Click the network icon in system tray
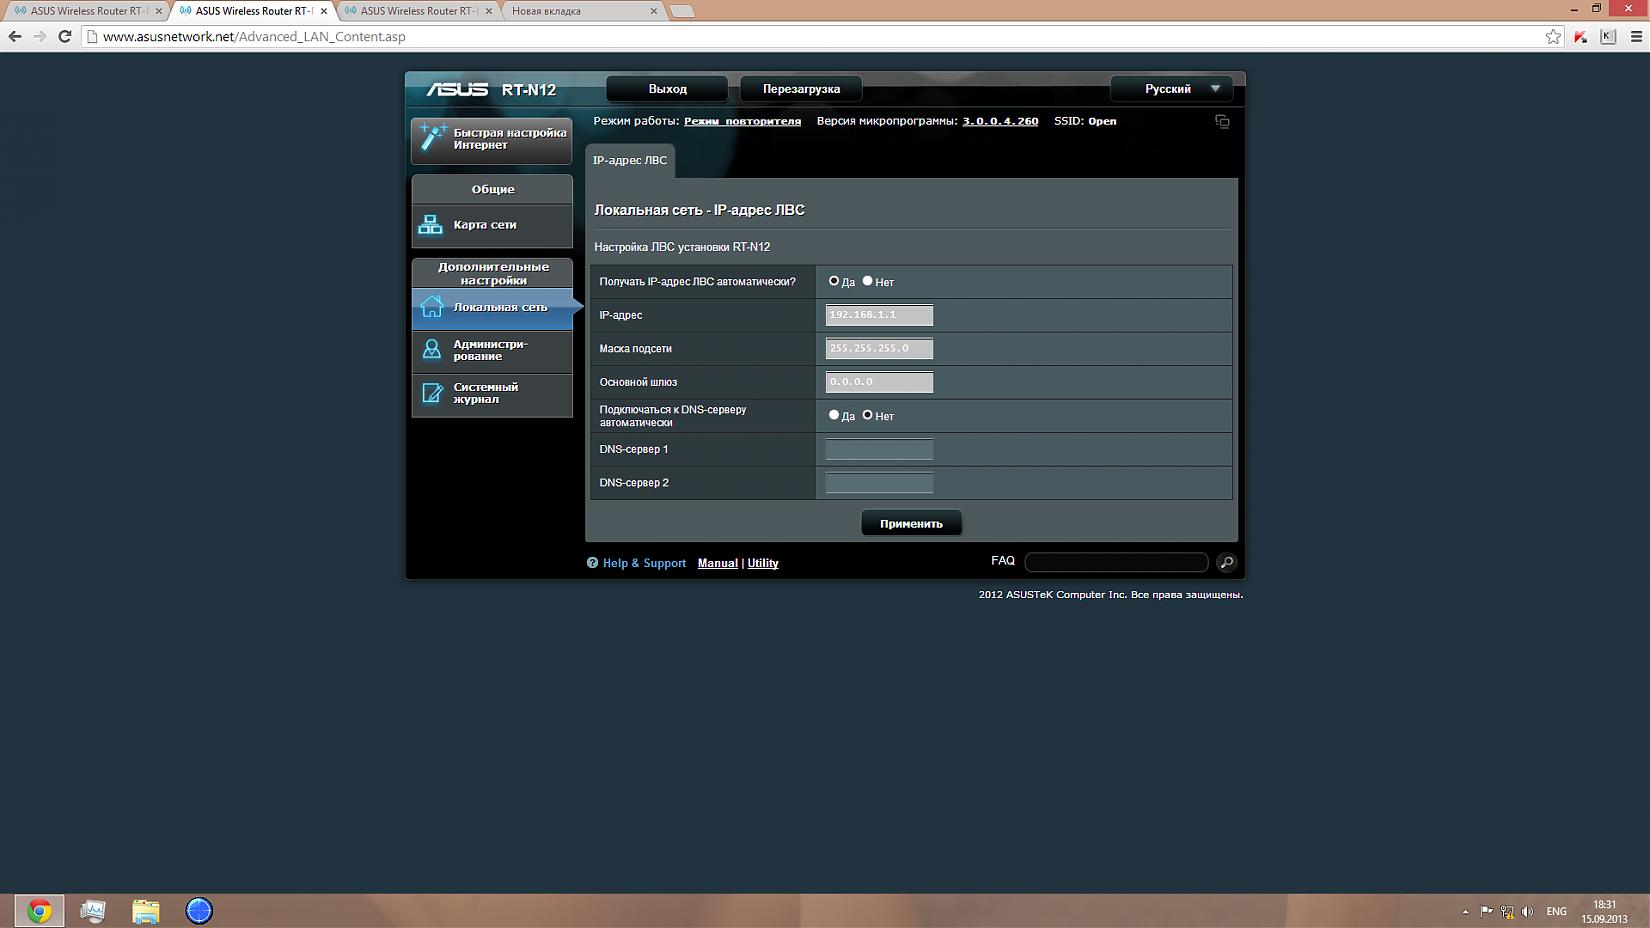This screenshot has height=928, width=1650. click(1507, 912)
